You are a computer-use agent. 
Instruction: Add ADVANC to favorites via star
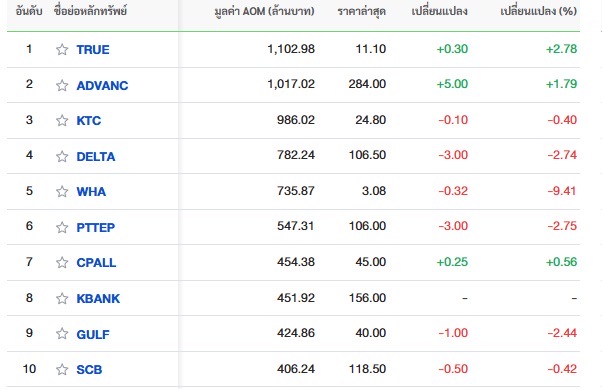(x=62, y=85)
